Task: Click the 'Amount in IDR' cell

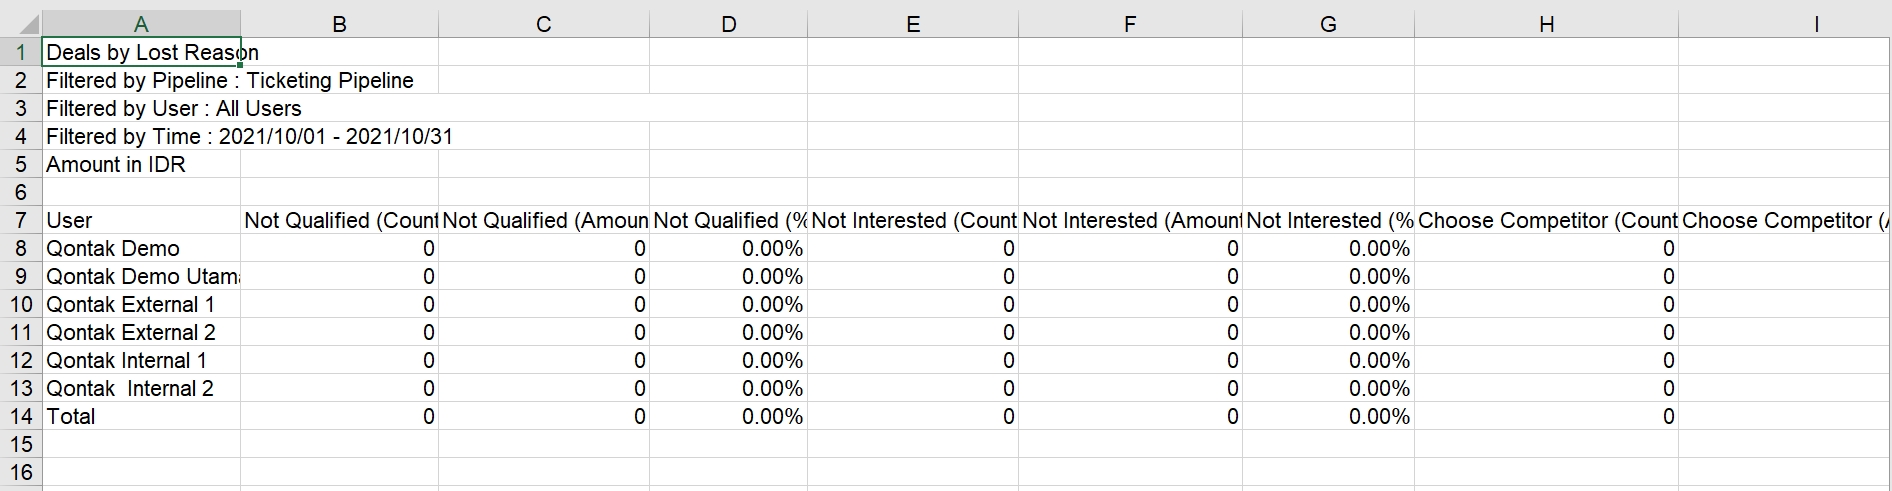Action: point(141,164)
